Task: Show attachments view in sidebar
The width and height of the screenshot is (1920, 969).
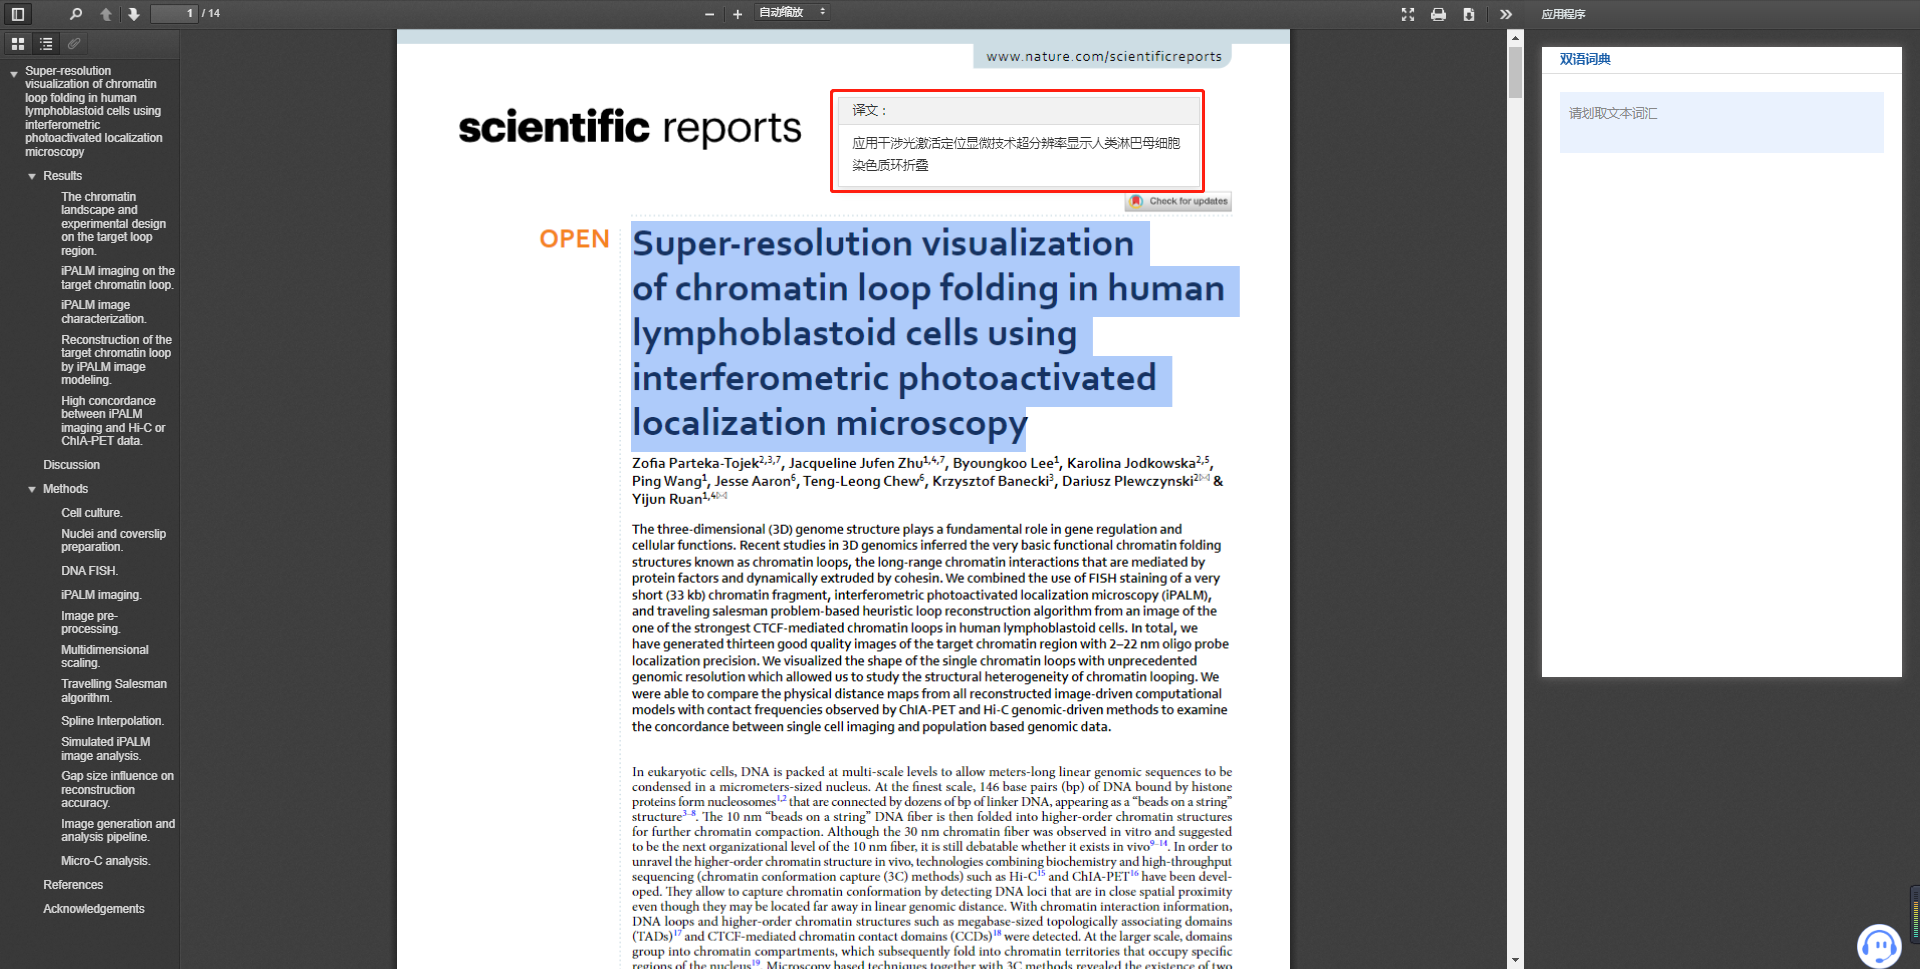Action: point(74,44)
